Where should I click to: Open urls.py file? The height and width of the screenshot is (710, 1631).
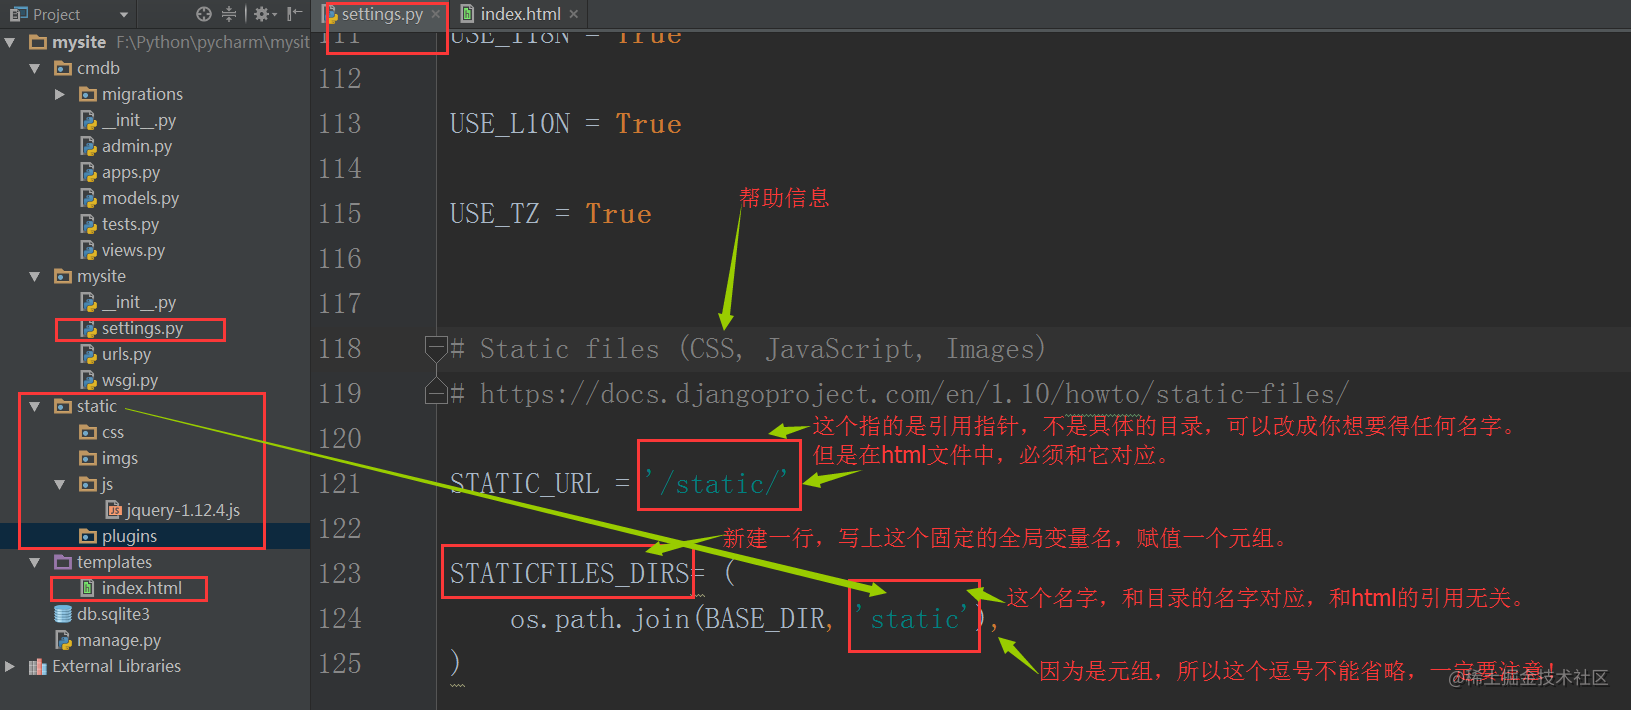(126, 354)
